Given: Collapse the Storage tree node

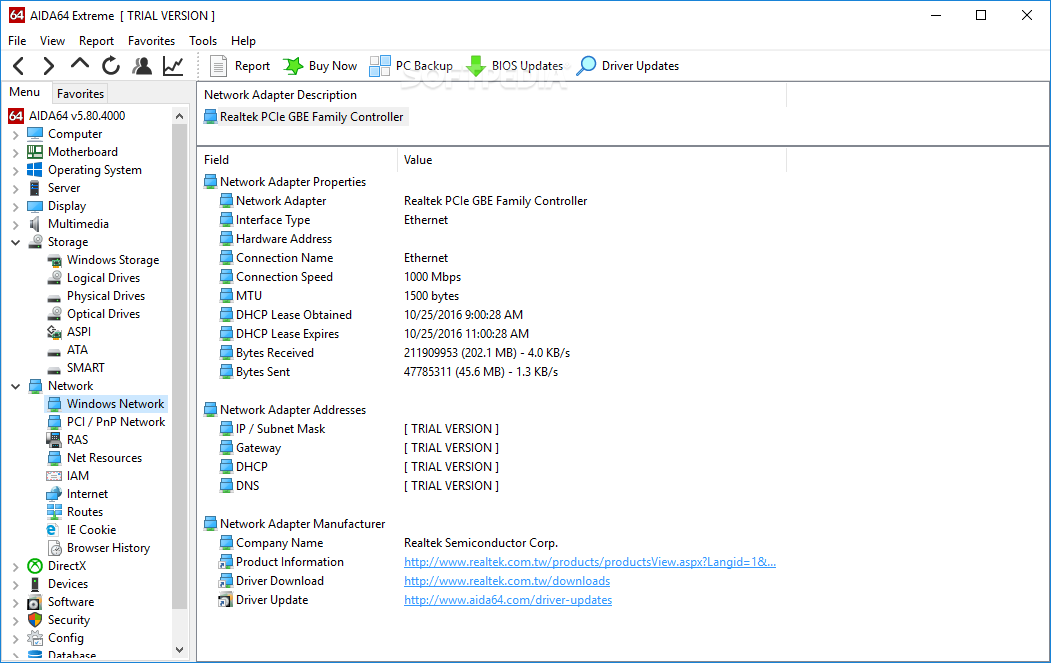Looking at the screenshot, I should pos(15,243).
